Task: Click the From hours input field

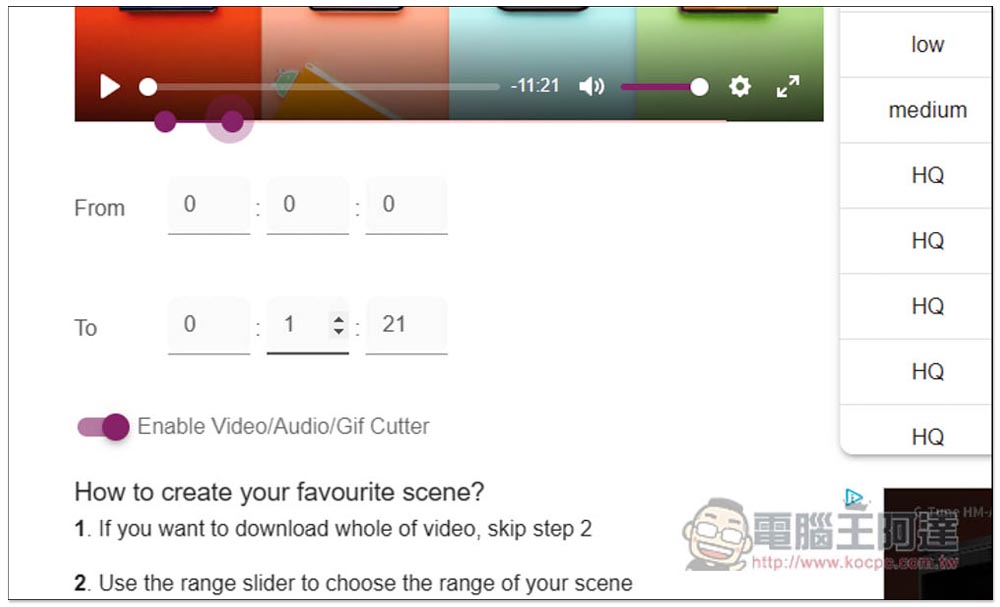Action: [209, 205]
